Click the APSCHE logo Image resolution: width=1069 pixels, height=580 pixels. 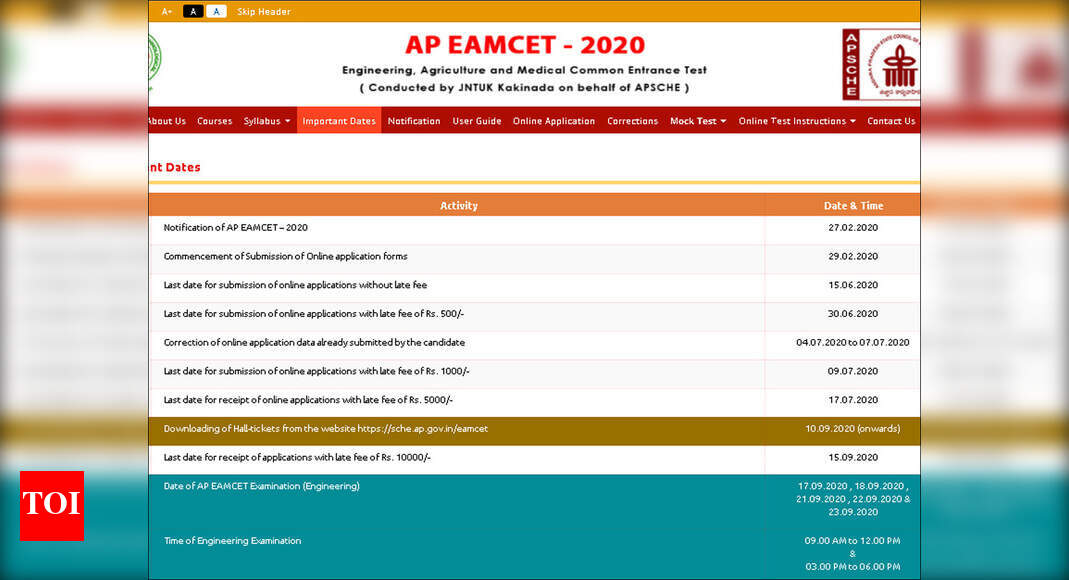click(881, 65)
